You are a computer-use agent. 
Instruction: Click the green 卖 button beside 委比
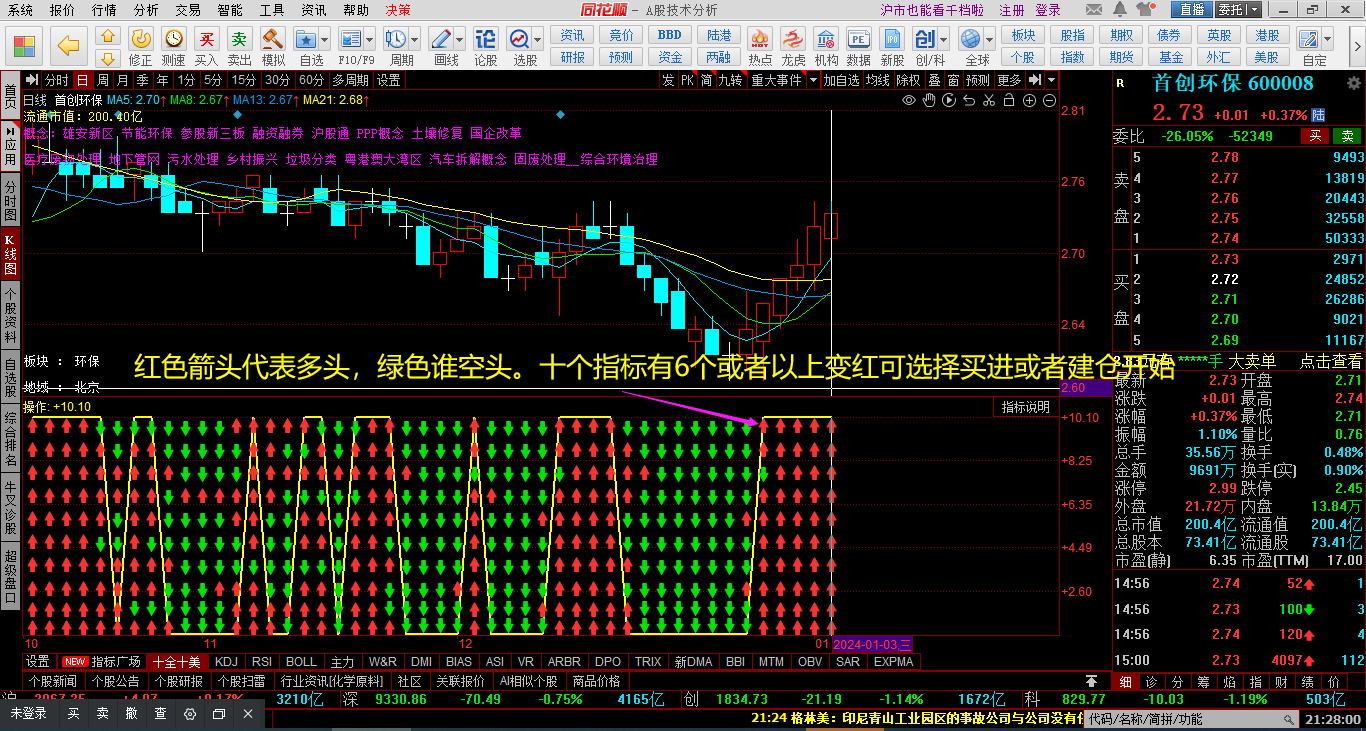(x=1348, y=136)
